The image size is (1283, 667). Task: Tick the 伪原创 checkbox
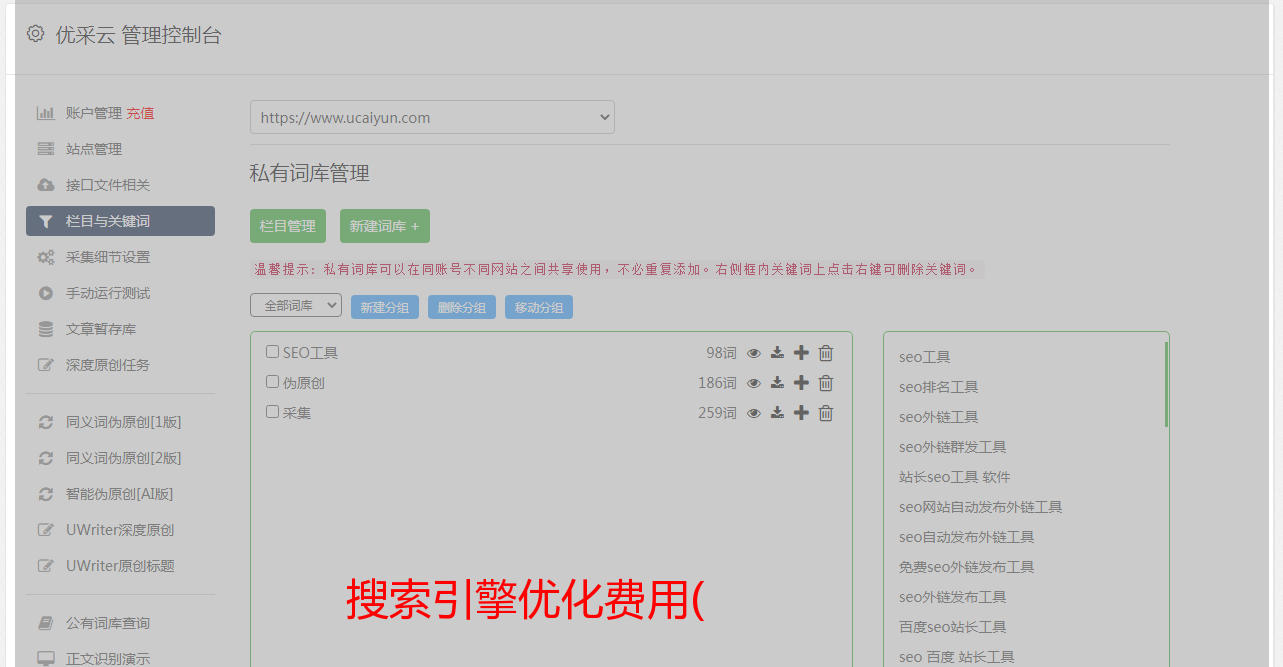[272, 382]
